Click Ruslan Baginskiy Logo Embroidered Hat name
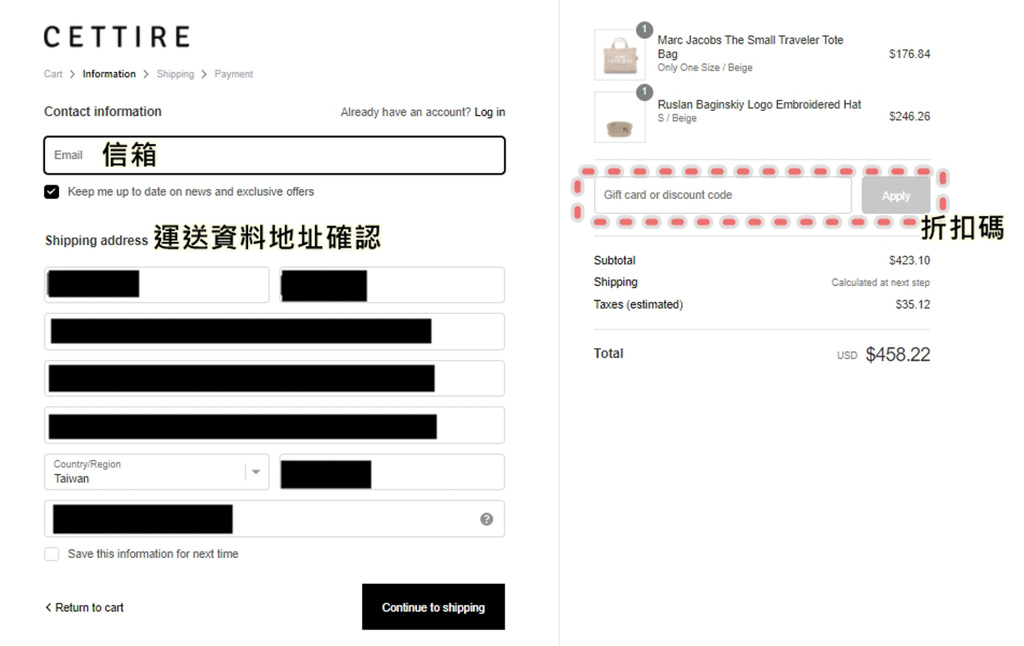The image size is (1024, 646). [x=759, y=105]
